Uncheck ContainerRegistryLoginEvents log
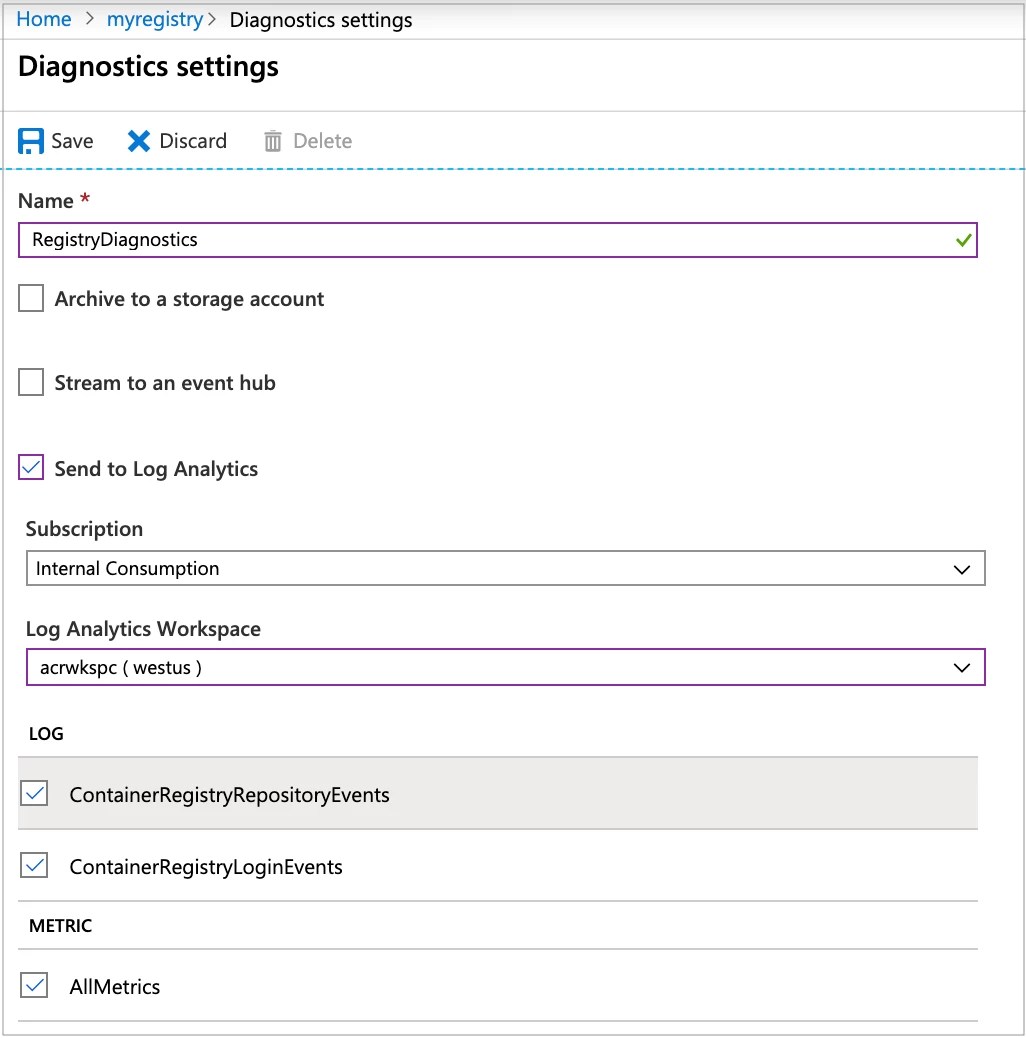This screenshot has height=1038, width=1026. [x=34, y=864]
